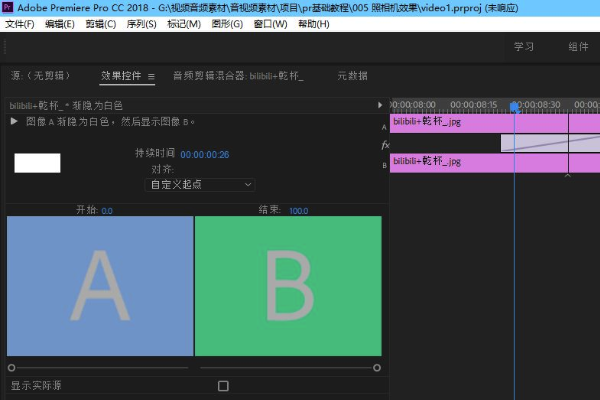
Task: Click the fx track icon
Action: click(385, 145)
